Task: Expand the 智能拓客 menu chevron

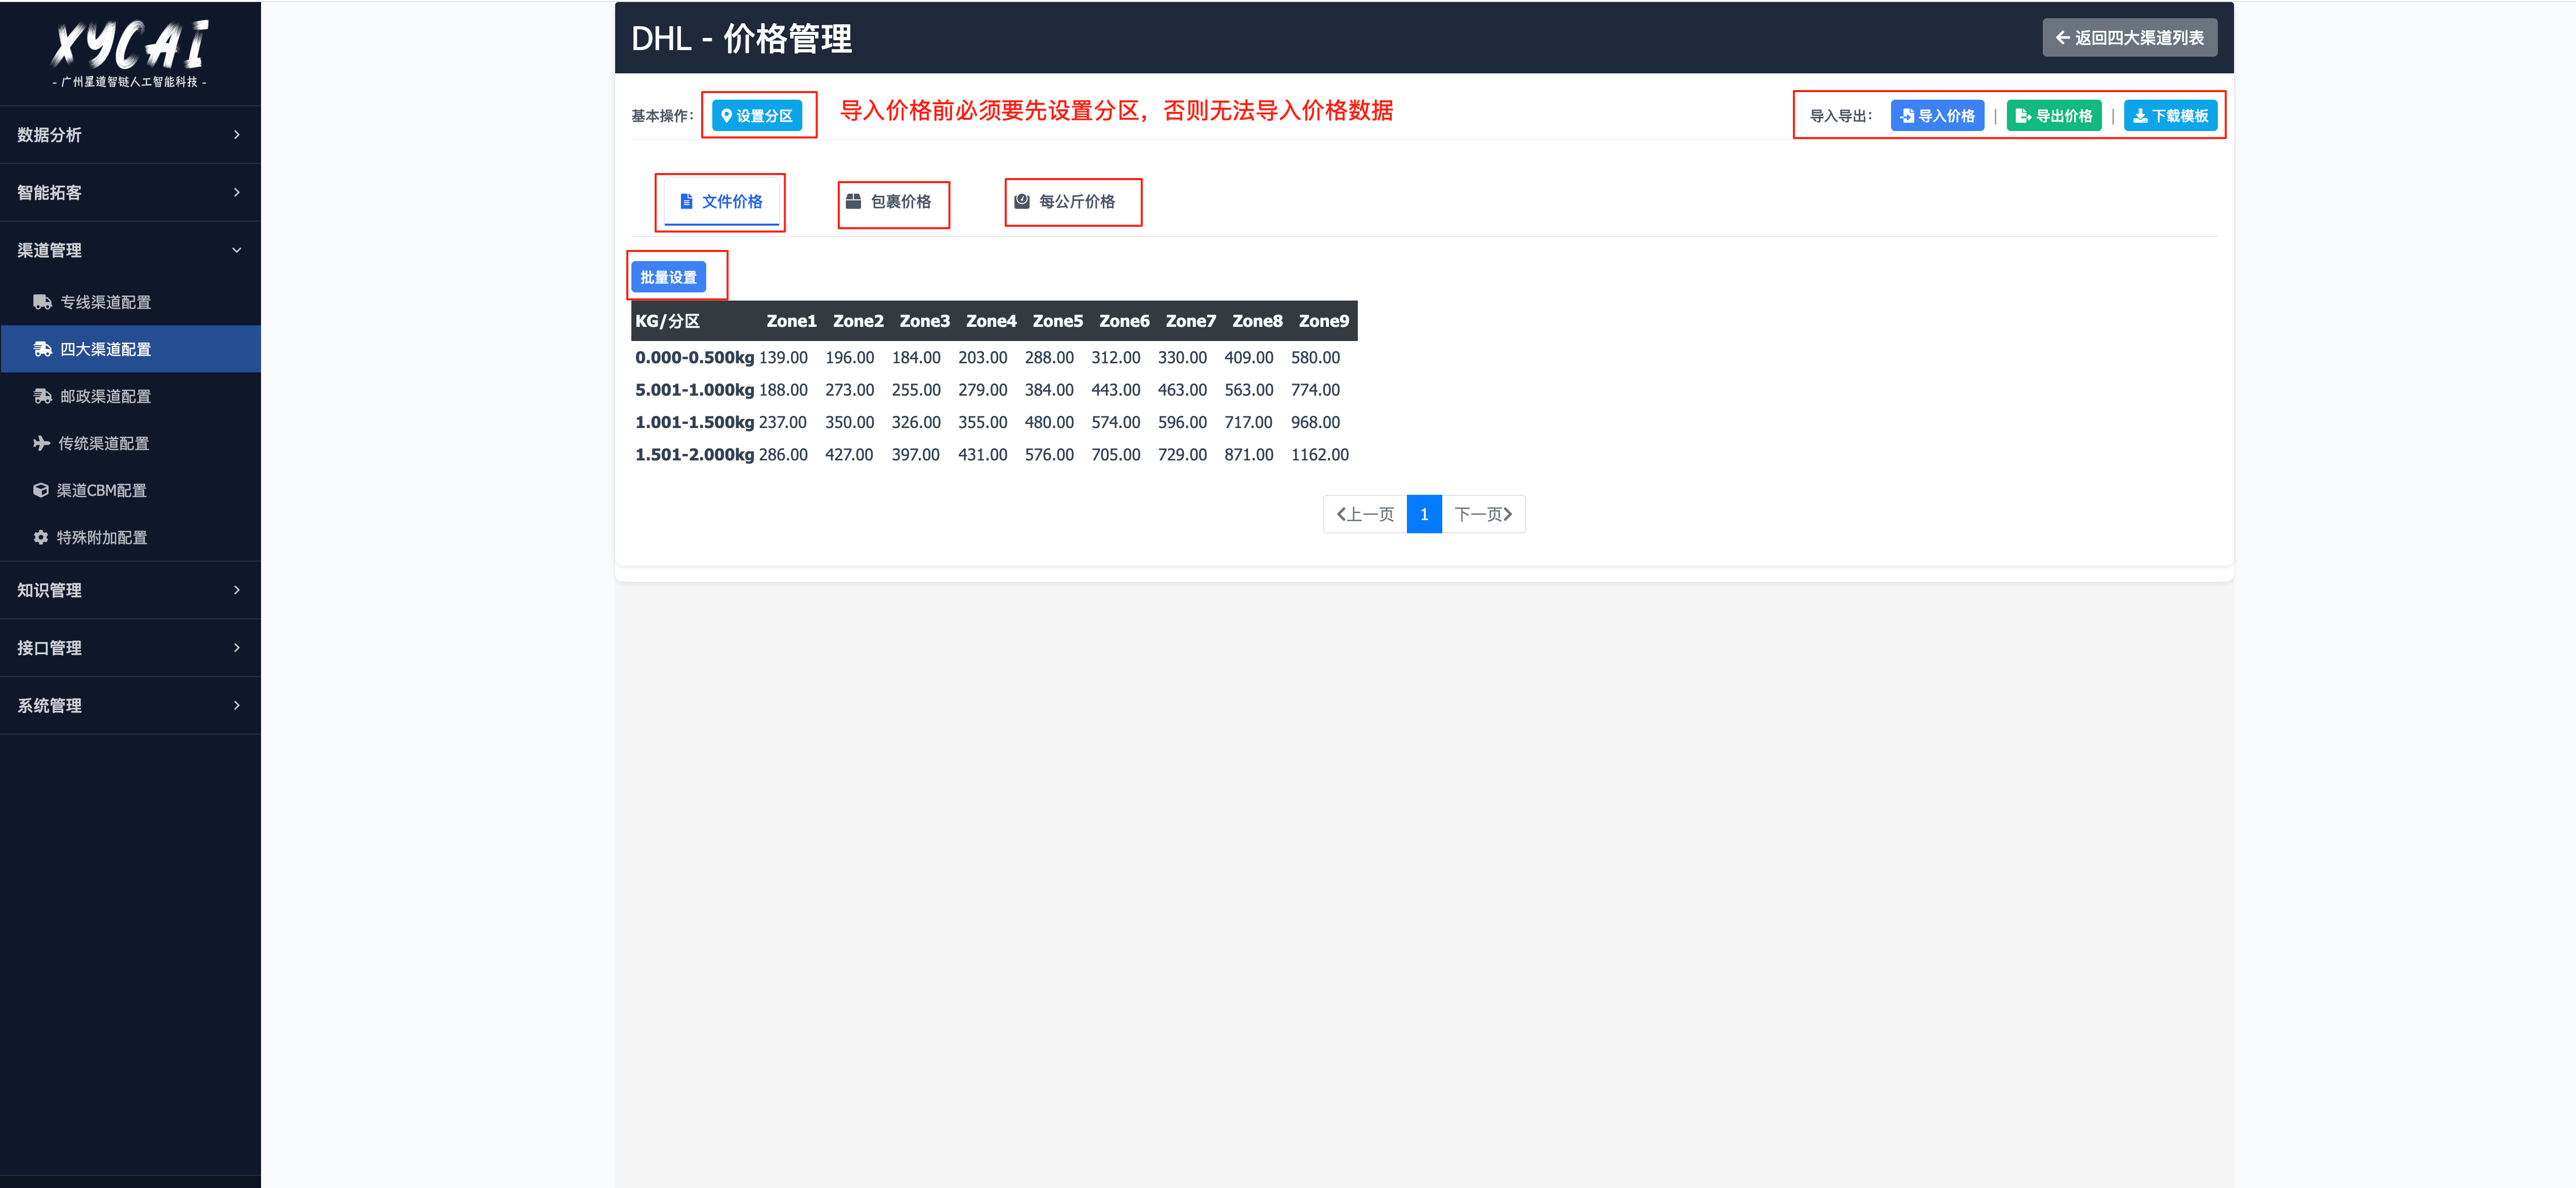Action: (x=237, y=192)
